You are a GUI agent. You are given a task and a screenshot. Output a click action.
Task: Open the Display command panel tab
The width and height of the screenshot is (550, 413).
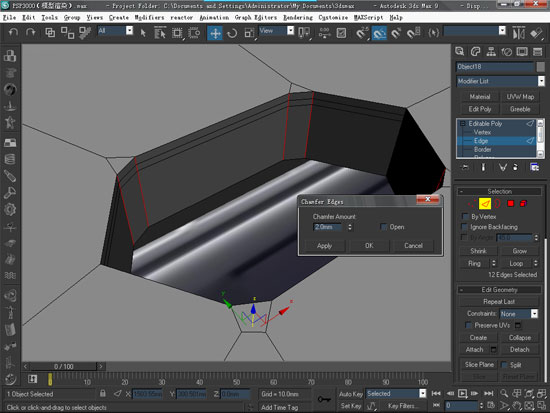(522, 52)
